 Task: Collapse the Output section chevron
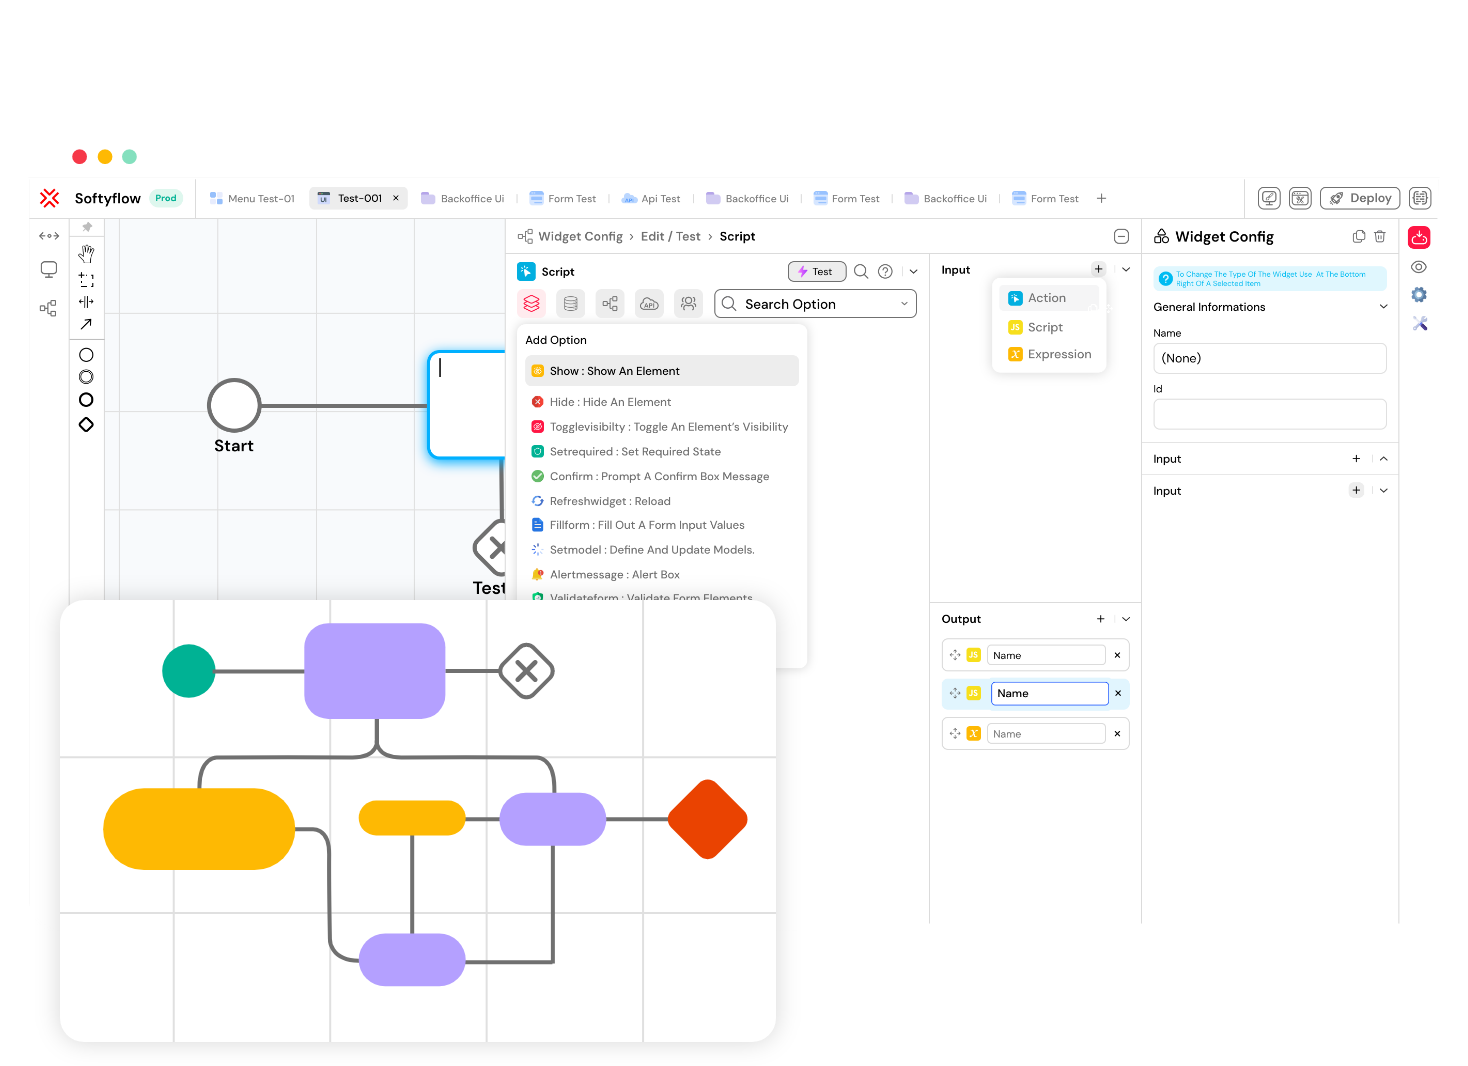click(1126, 619)
